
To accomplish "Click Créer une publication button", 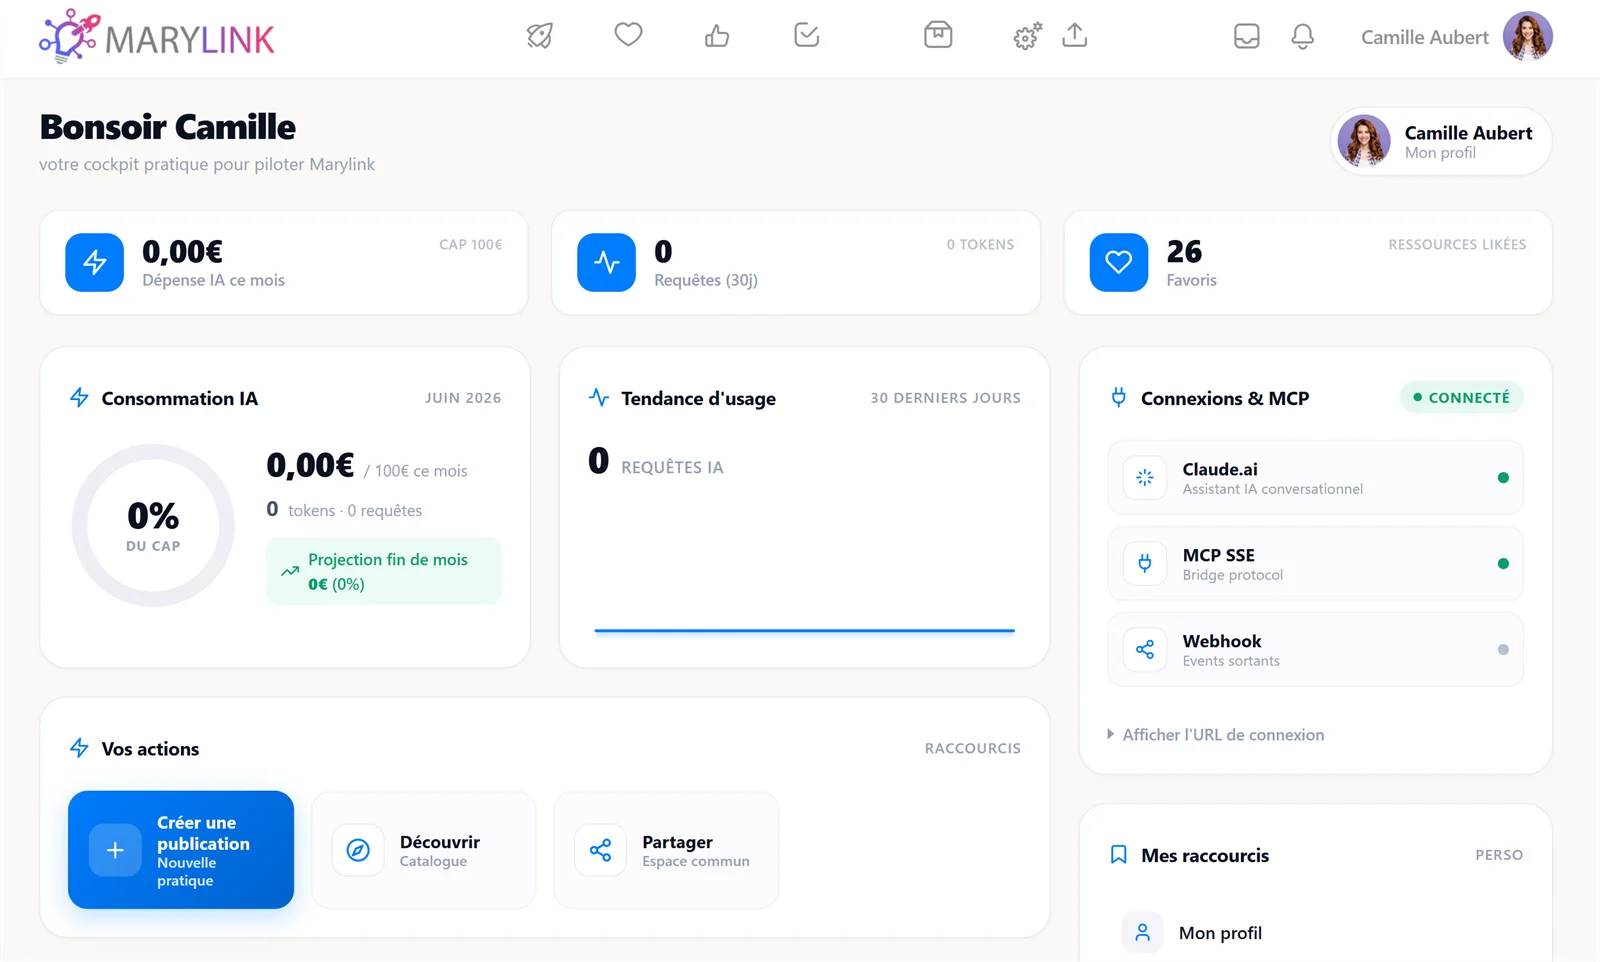I will (x=181, y=850).
